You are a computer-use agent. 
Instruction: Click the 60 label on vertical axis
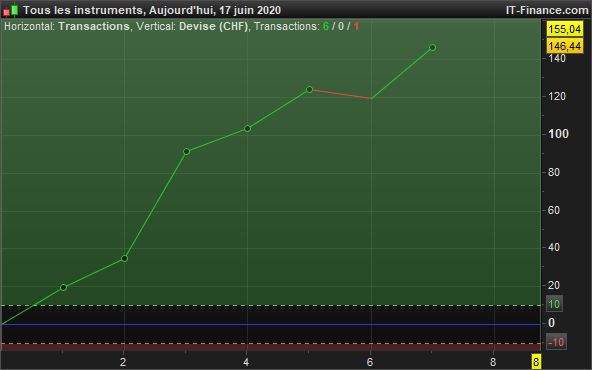click(x=553, y=210)
